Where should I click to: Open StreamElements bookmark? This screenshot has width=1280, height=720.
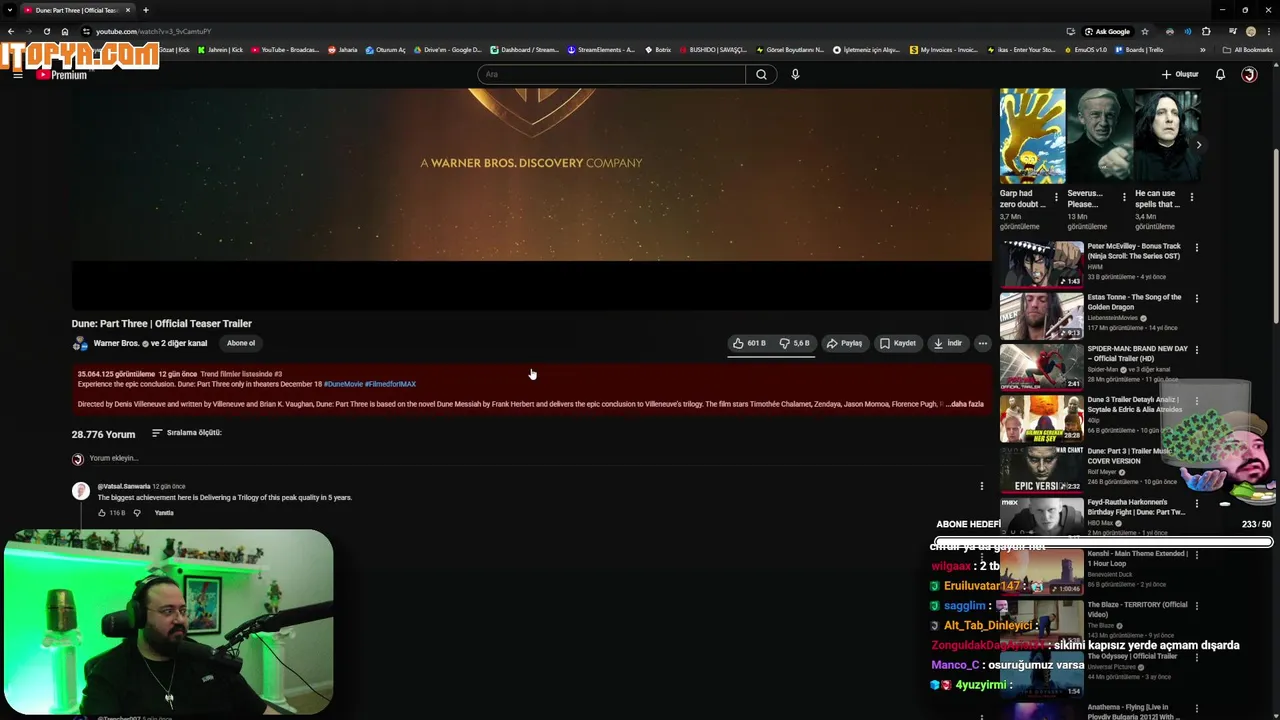coord(600,50)
